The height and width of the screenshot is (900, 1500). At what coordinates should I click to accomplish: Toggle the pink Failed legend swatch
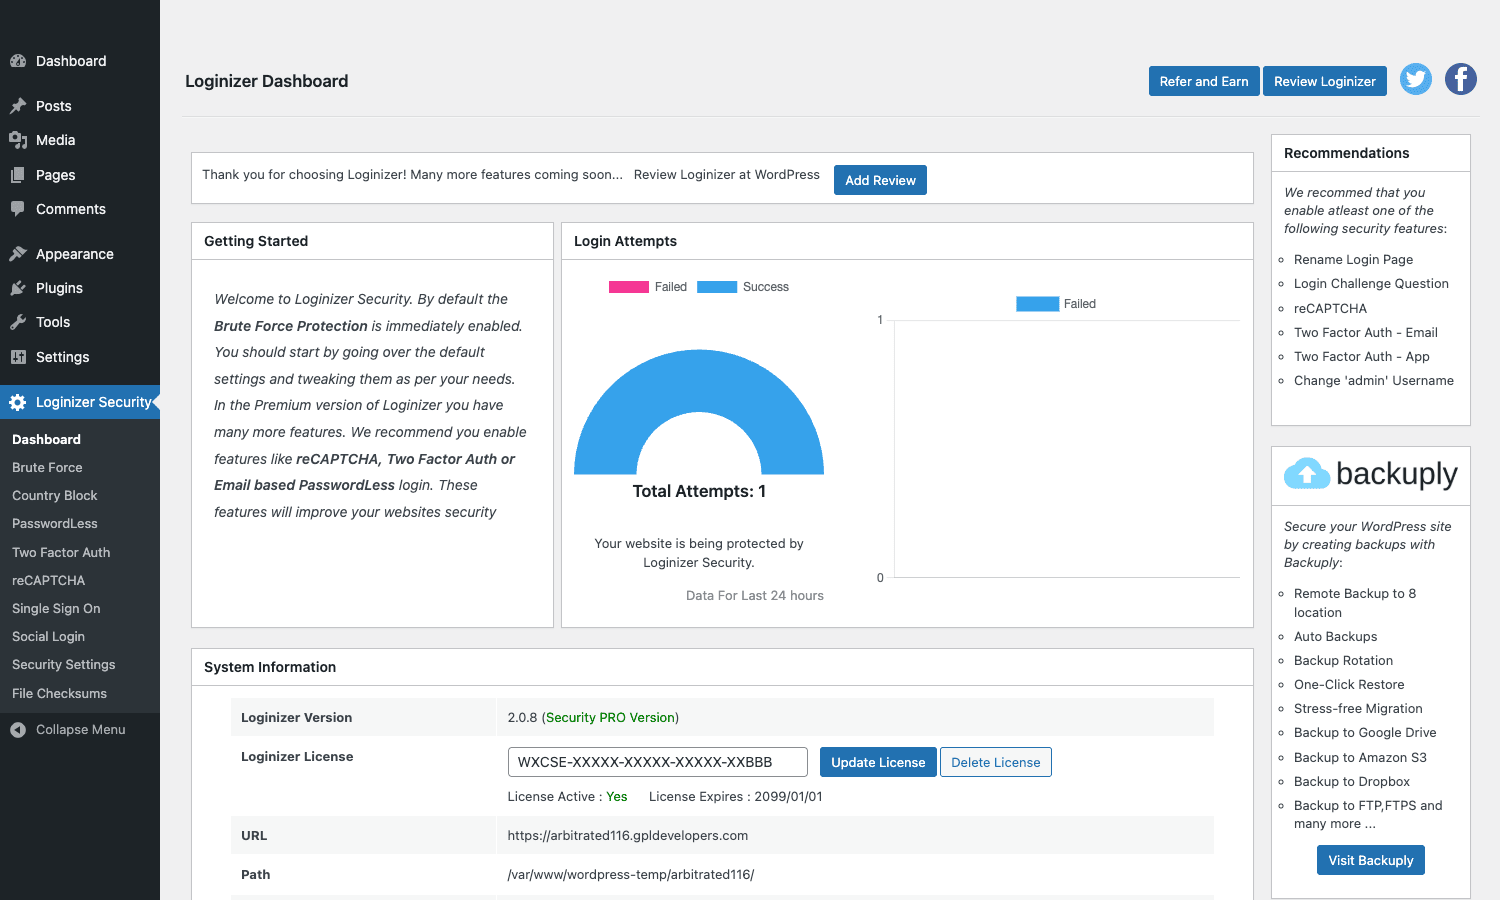point(629,287)
